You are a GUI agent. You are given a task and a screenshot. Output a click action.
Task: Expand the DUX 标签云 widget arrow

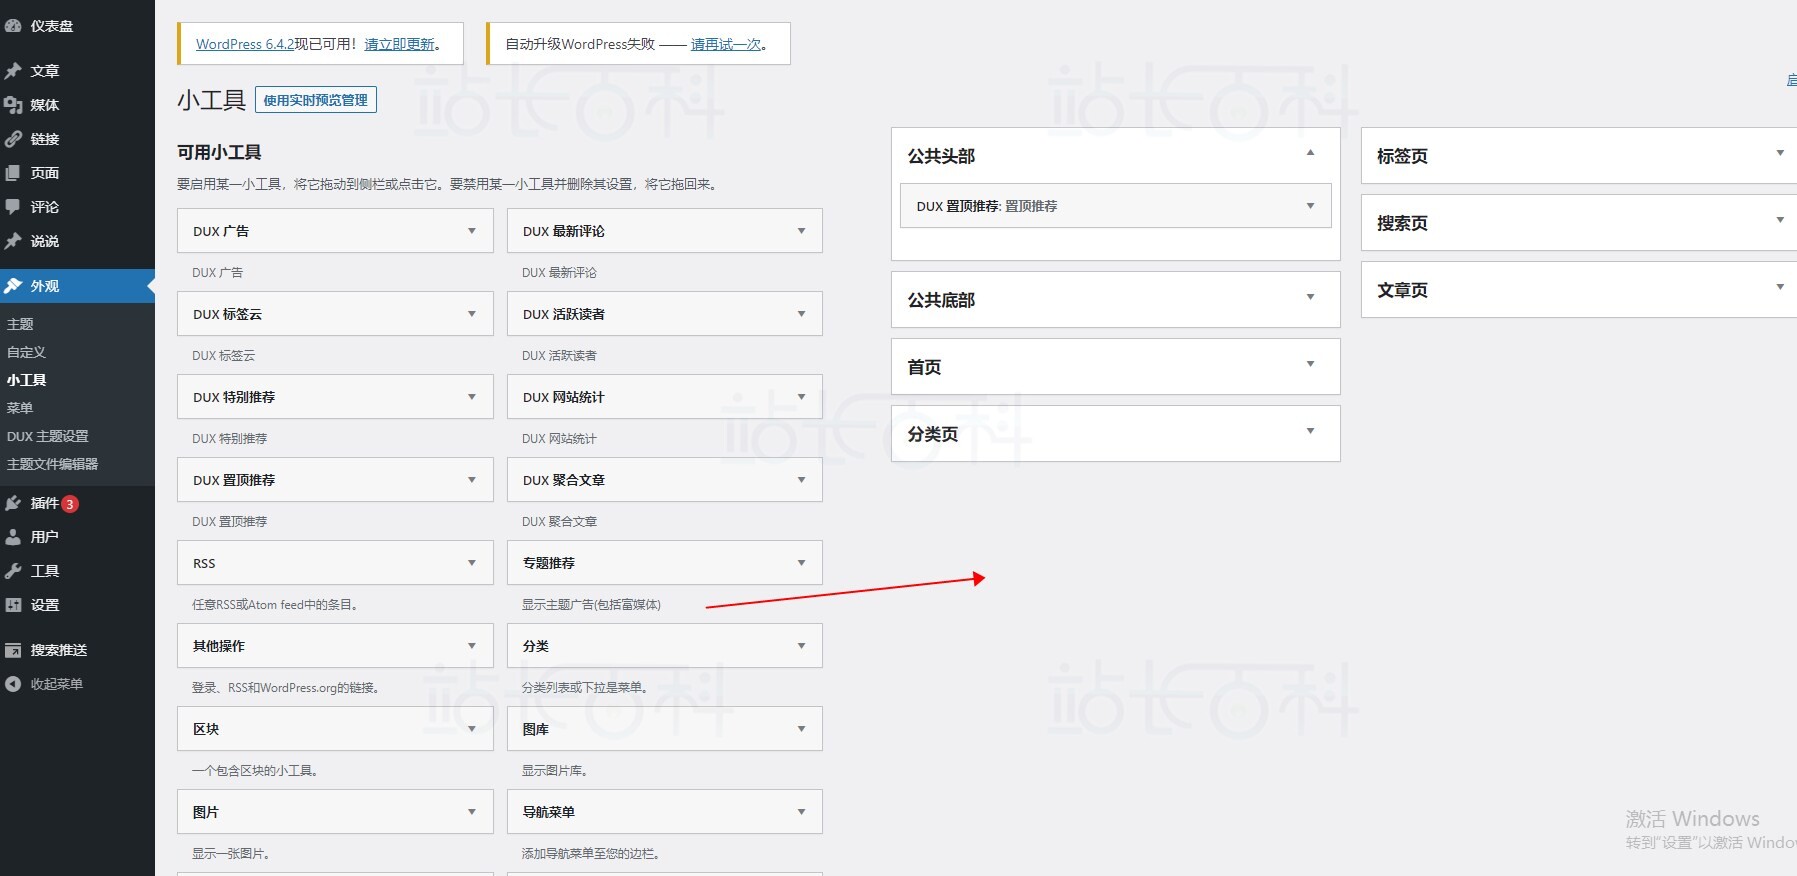click(x=472, y=314)
